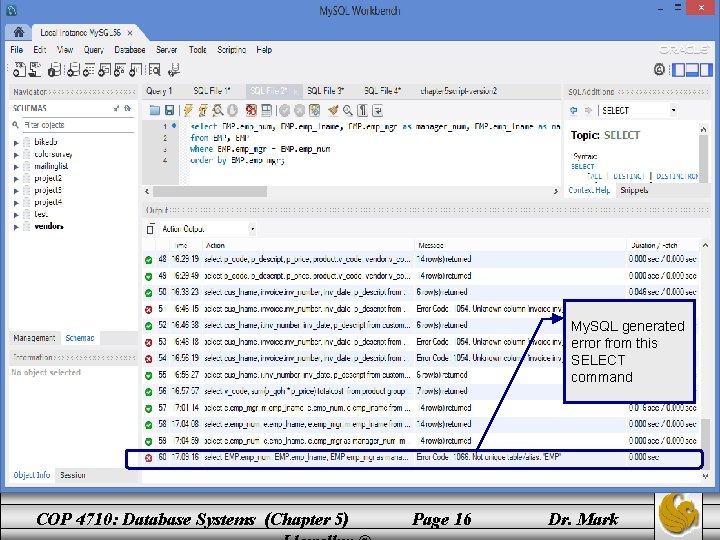
Task: Expand the vendors schema
Action: pos(16,226)
